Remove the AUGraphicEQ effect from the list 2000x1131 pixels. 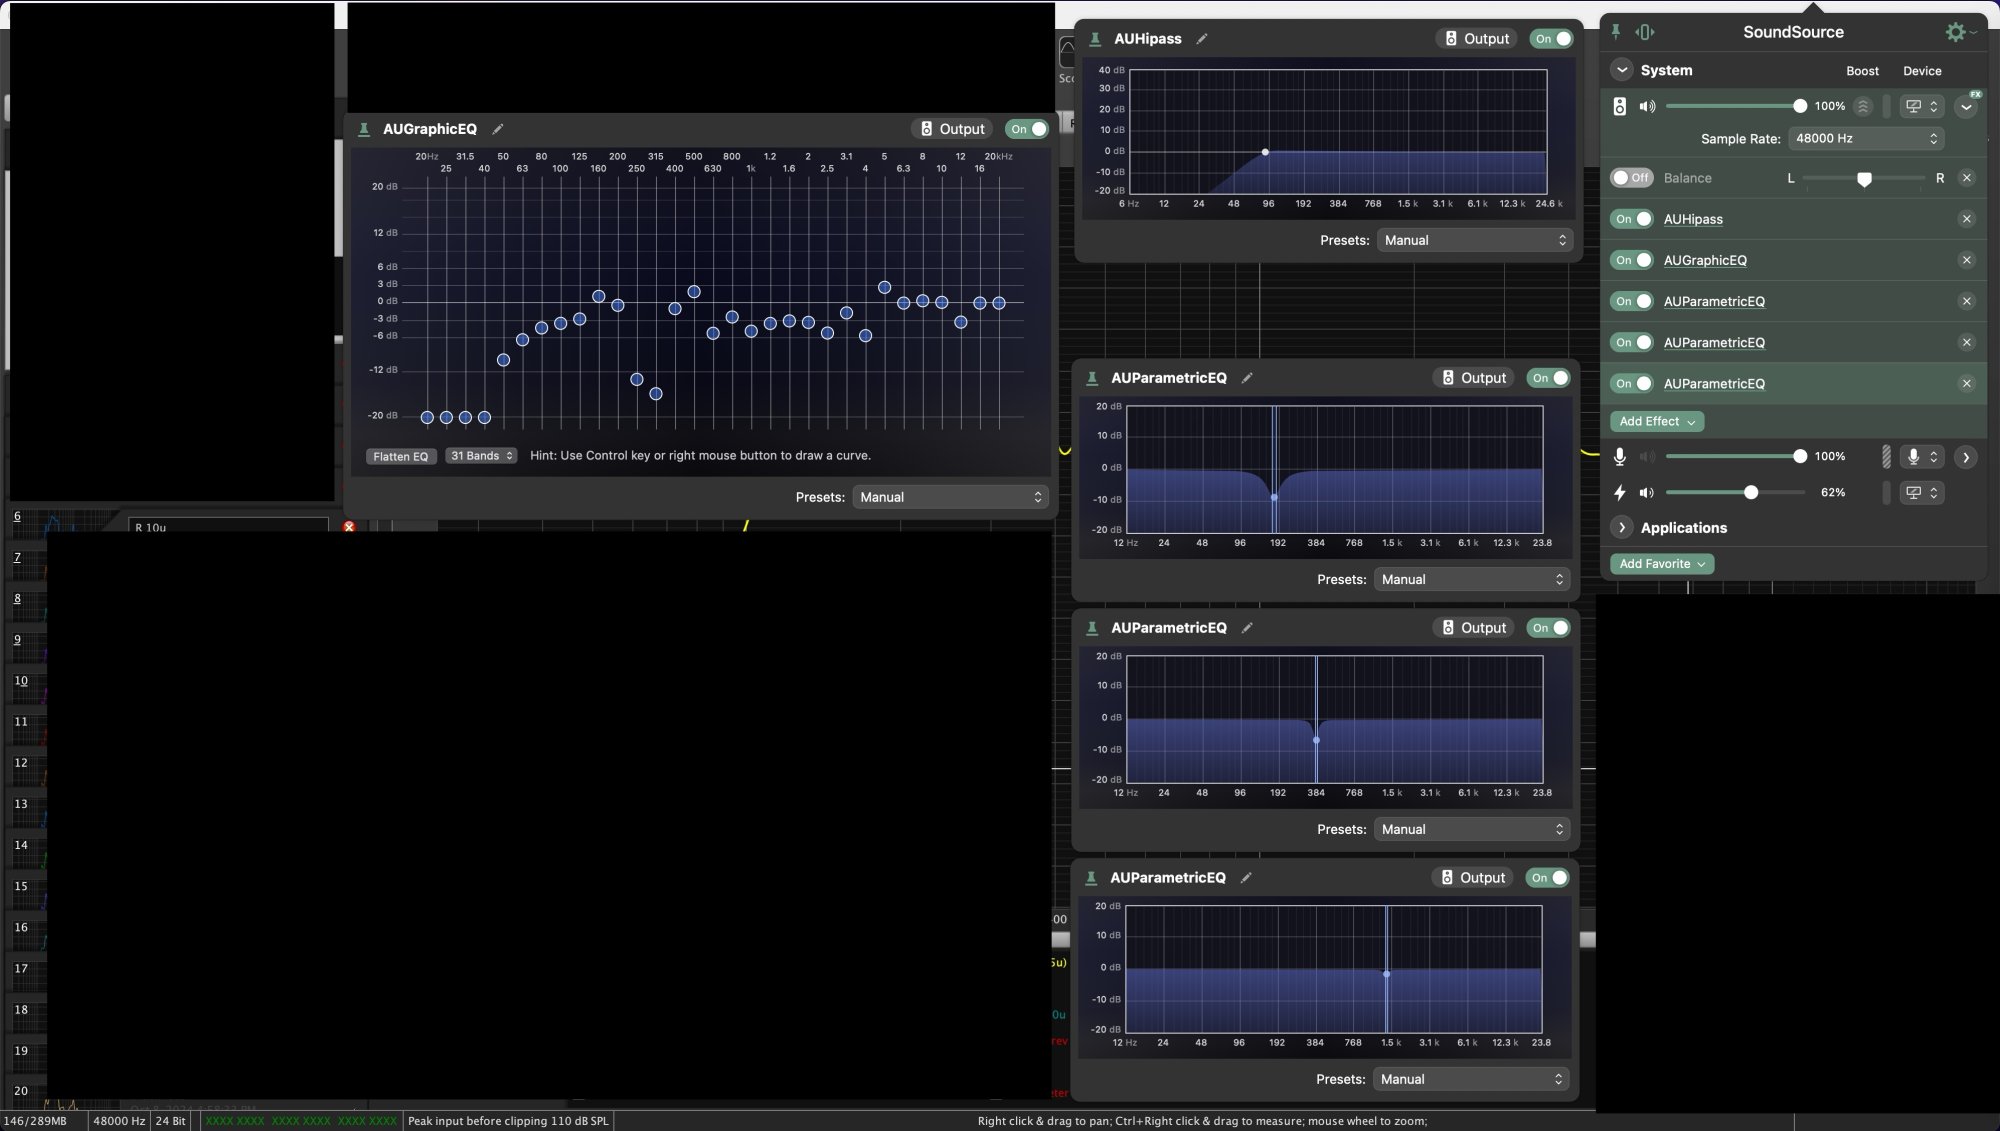(x=1966, y=260)
